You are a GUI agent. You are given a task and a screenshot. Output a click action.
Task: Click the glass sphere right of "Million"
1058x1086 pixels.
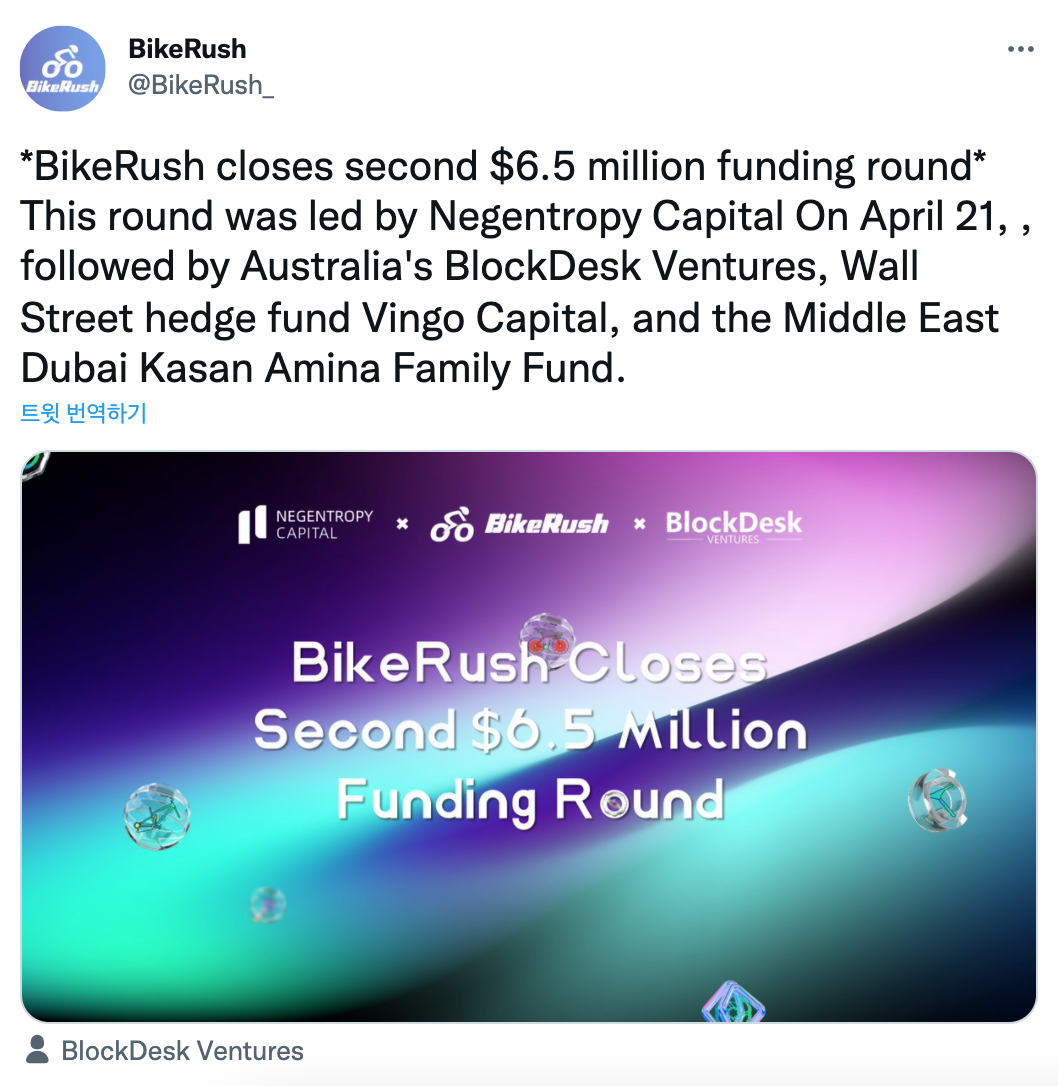(937, 799)
